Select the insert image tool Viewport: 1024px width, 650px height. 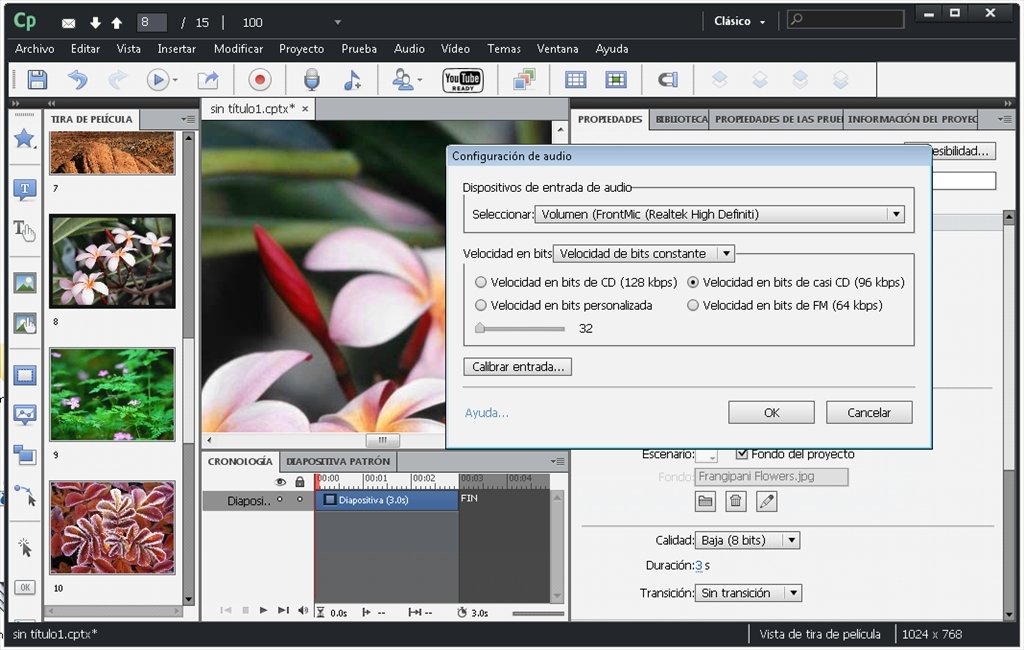[25, 283]
